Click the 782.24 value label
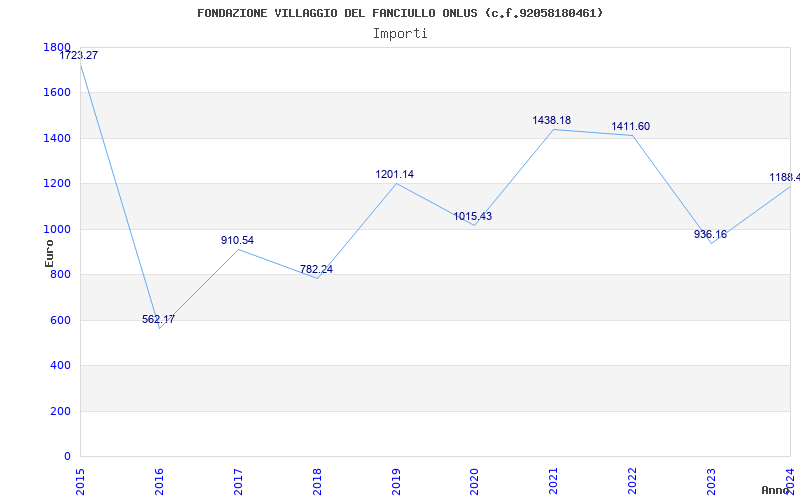The height and width of the screenshot is (500, 800). click(316, 269)
